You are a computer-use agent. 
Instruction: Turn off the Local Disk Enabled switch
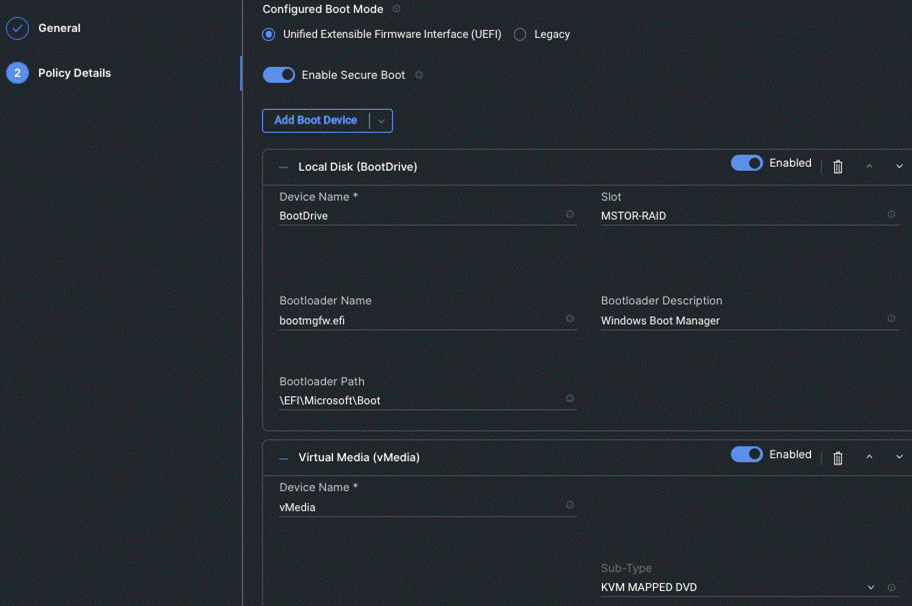click(747, 163)
